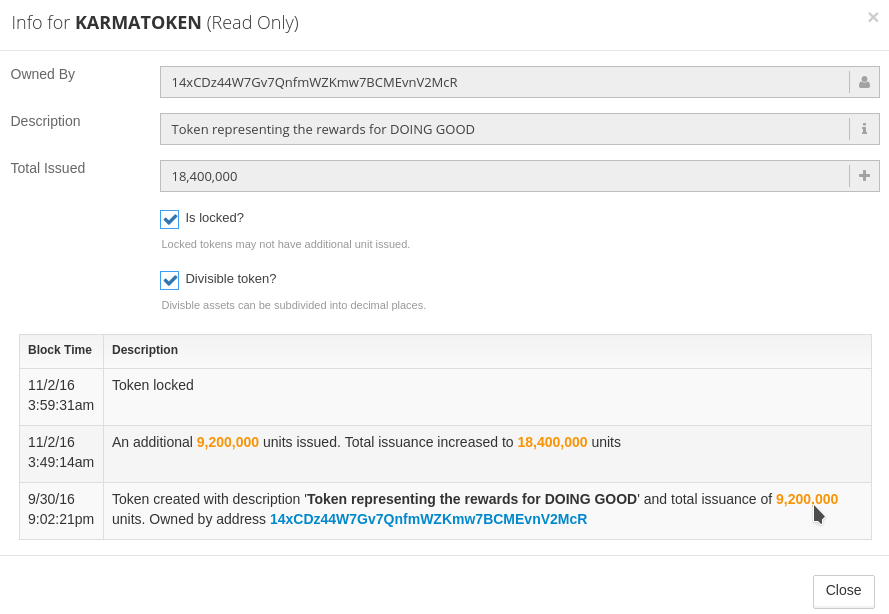Click the orange 18,400,000 amount in history
The image size is (889, 614).
552,442
